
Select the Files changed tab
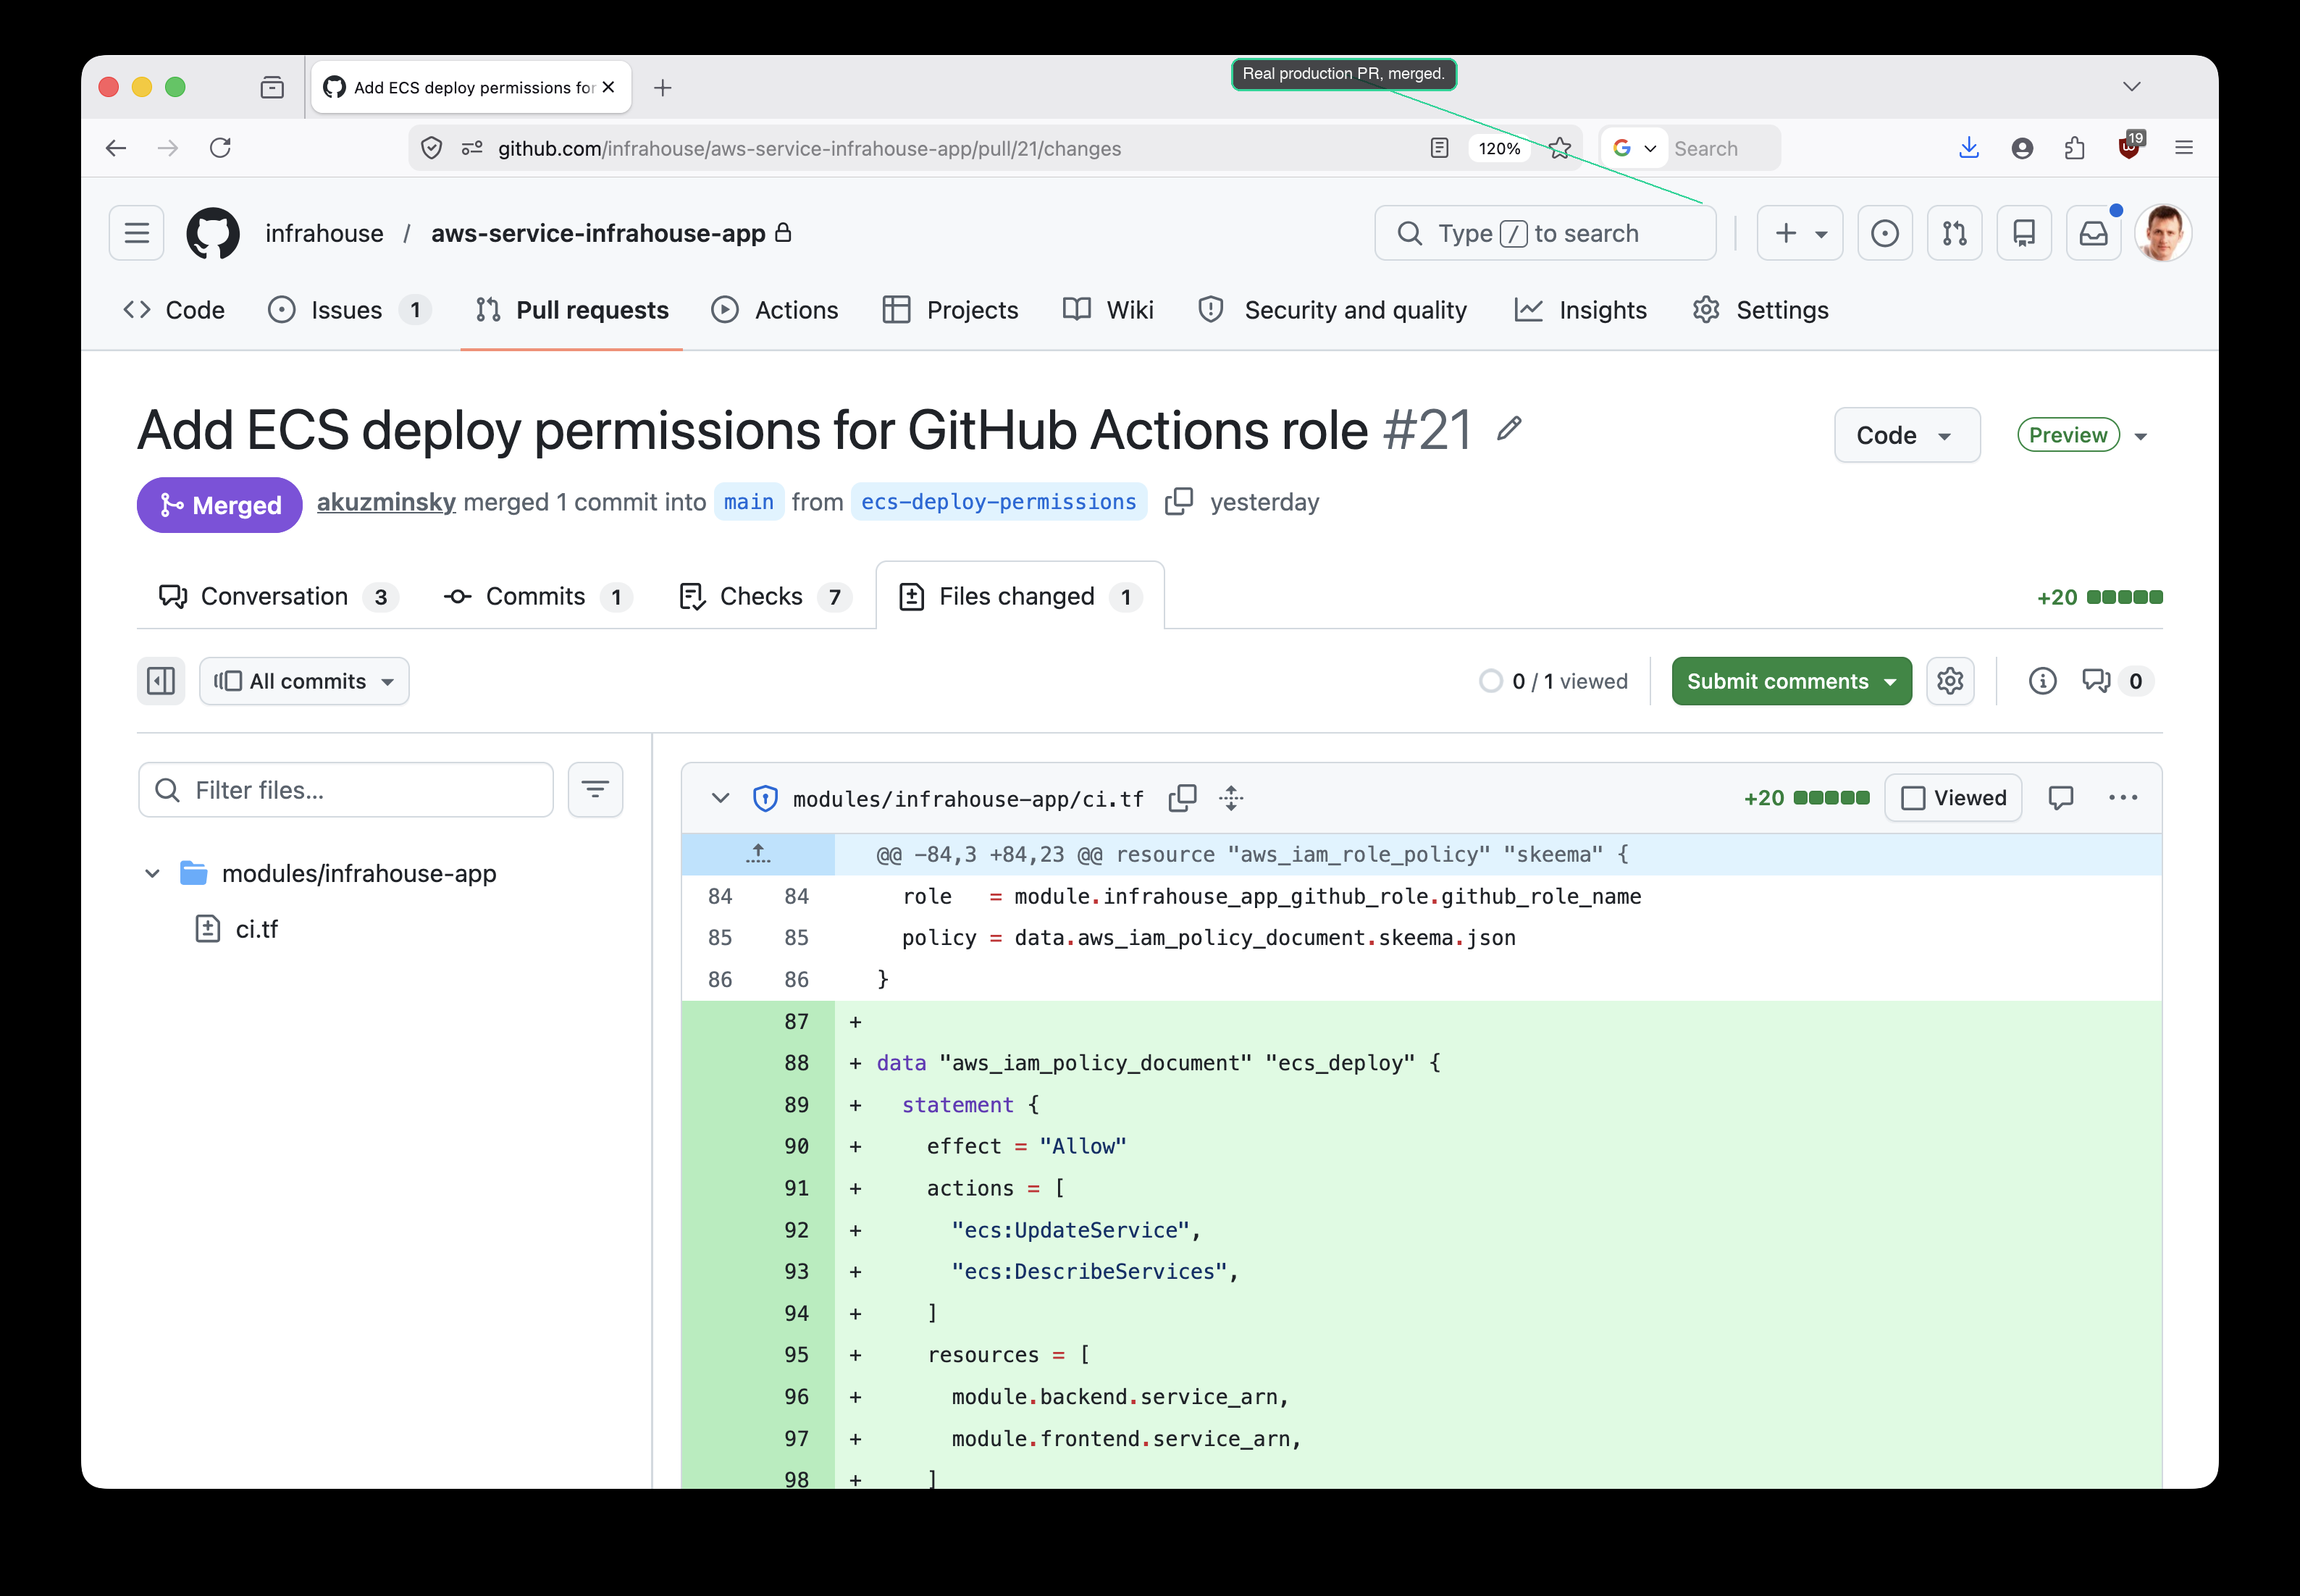1020,596
